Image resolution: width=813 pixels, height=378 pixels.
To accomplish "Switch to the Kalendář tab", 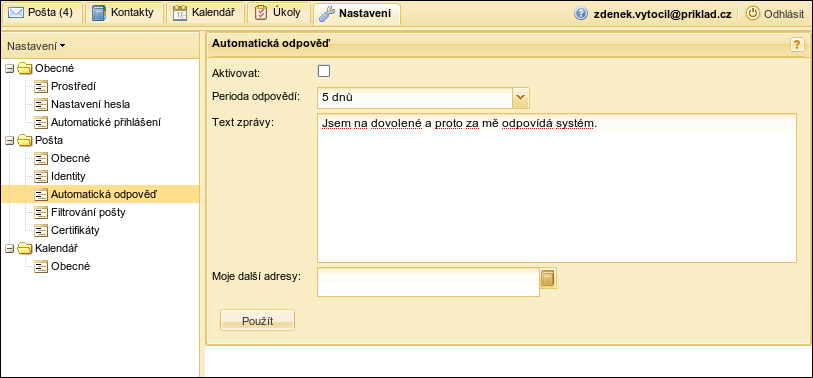I will (x=205, y=13).
